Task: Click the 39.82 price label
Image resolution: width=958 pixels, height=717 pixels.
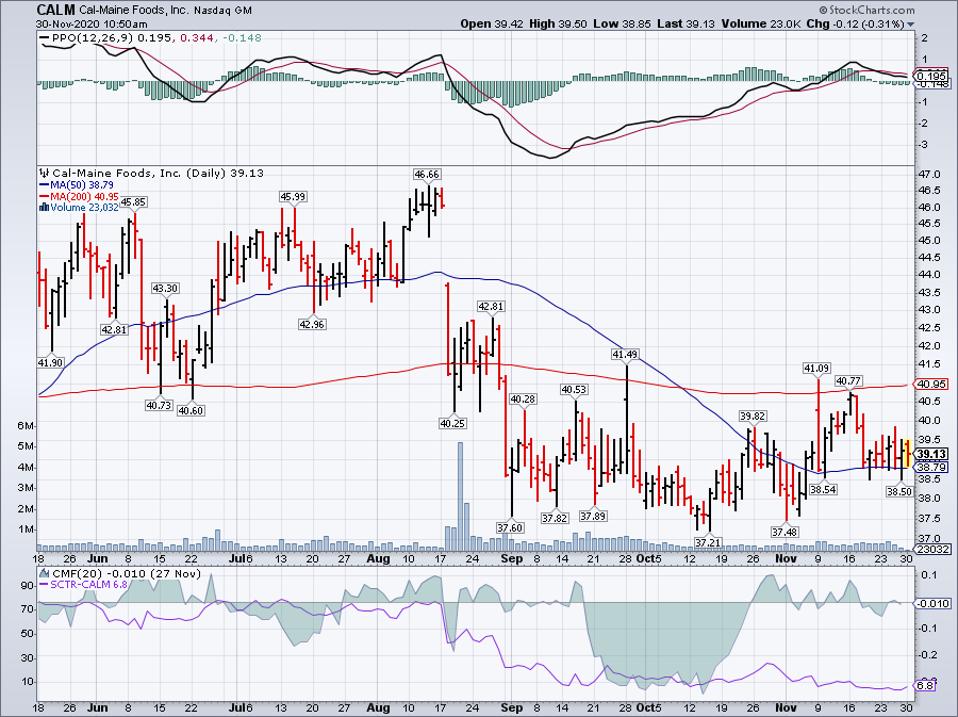Action: (753, 417)
